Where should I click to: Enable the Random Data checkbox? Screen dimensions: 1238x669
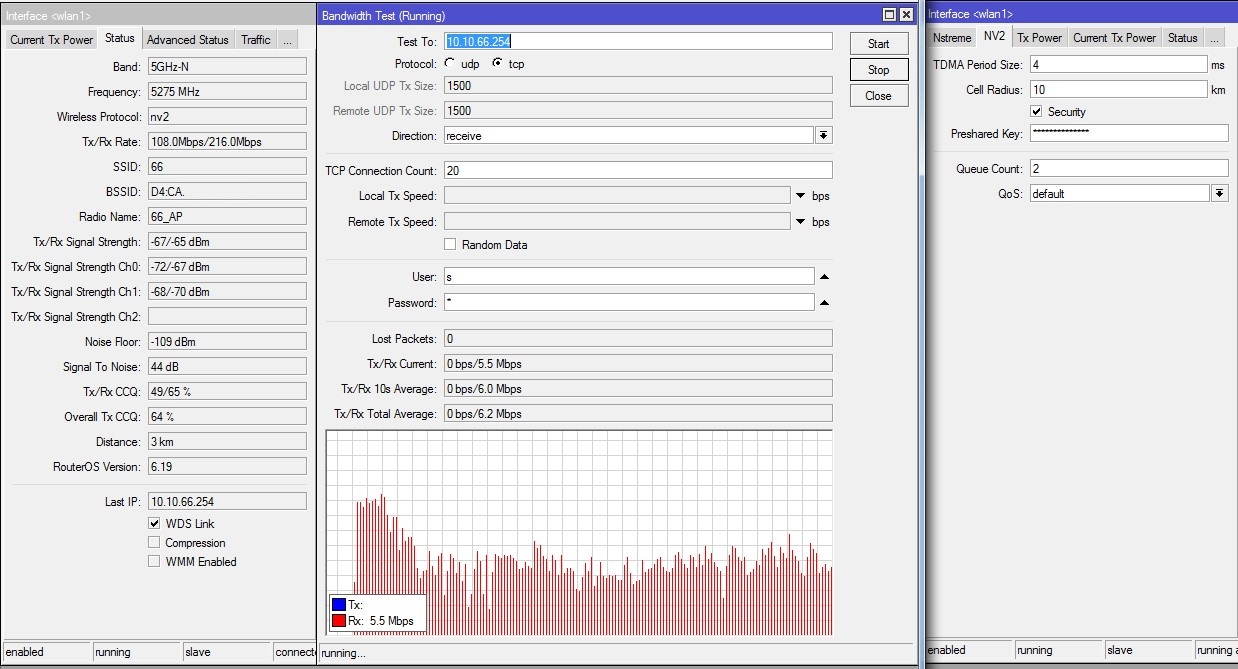point(451,245)
